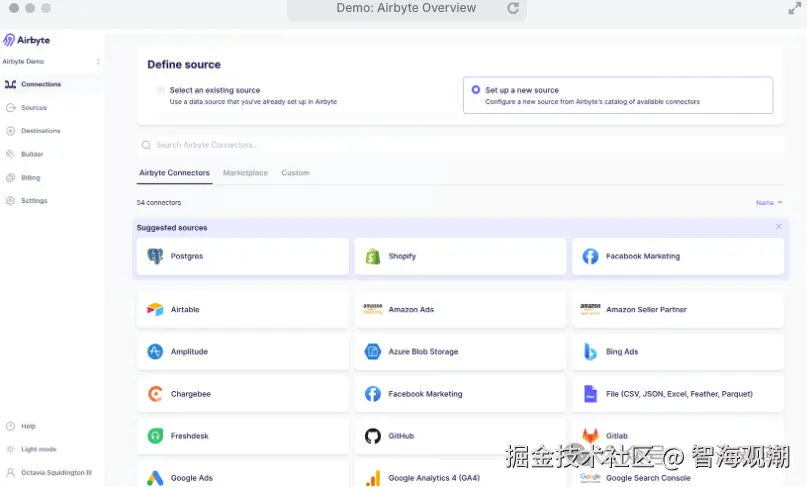Open the Airtable connector label
This screenshot has width=807, height=487.
[x=185, y=309]
